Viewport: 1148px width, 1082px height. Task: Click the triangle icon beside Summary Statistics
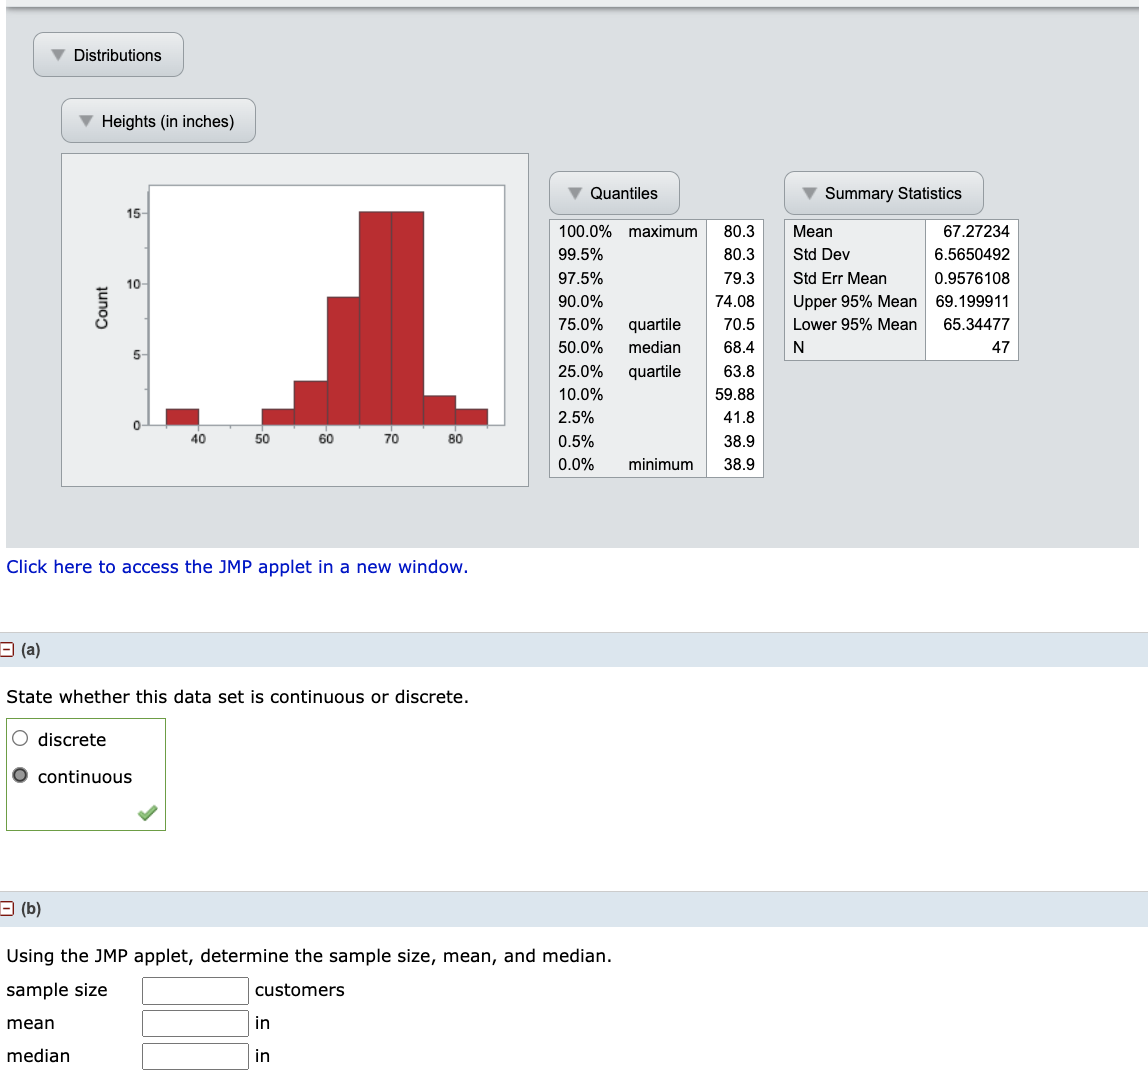click(809, 193)
